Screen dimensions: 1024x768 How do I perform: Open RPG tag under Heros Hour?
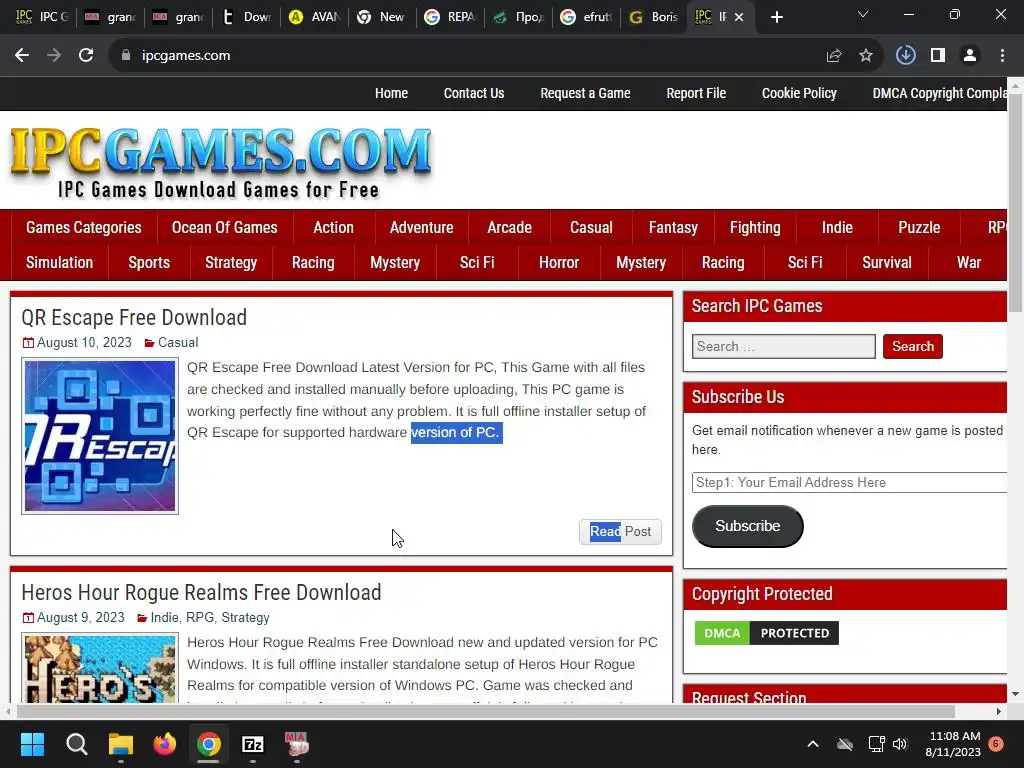tap(200, 617)
